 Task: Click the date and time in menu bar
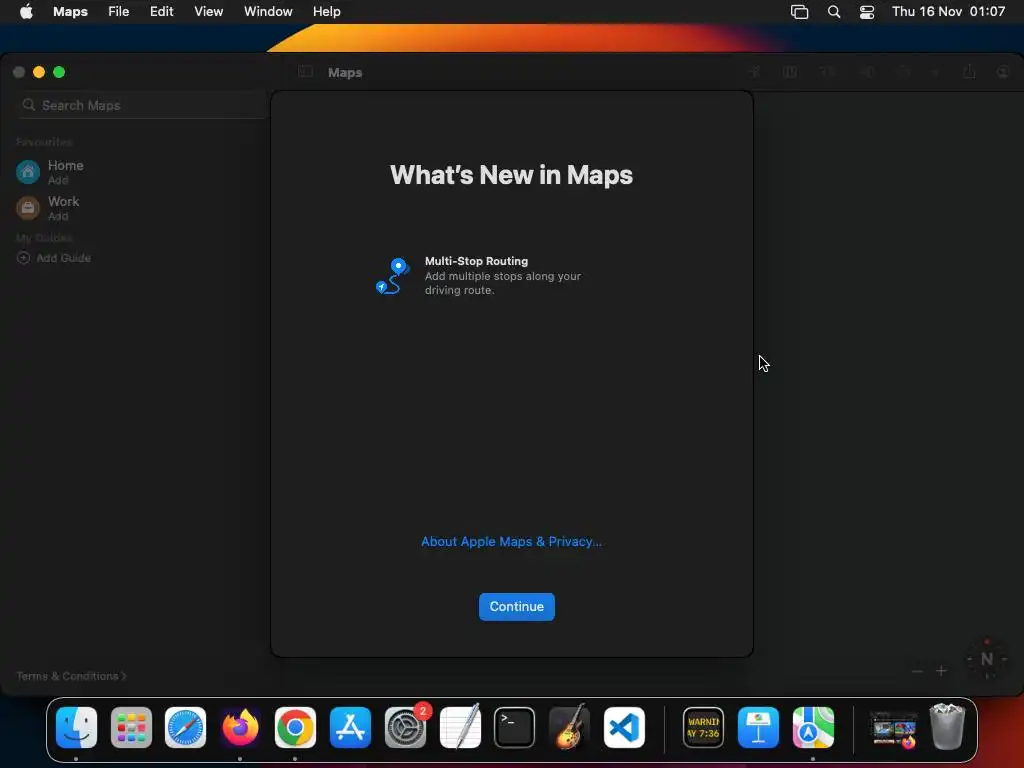948,12
